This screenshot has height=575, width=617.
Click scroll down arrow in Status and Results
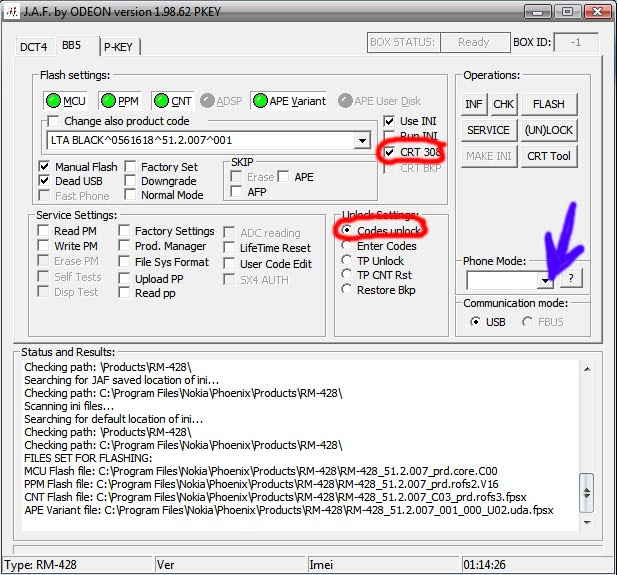[587, 522]
